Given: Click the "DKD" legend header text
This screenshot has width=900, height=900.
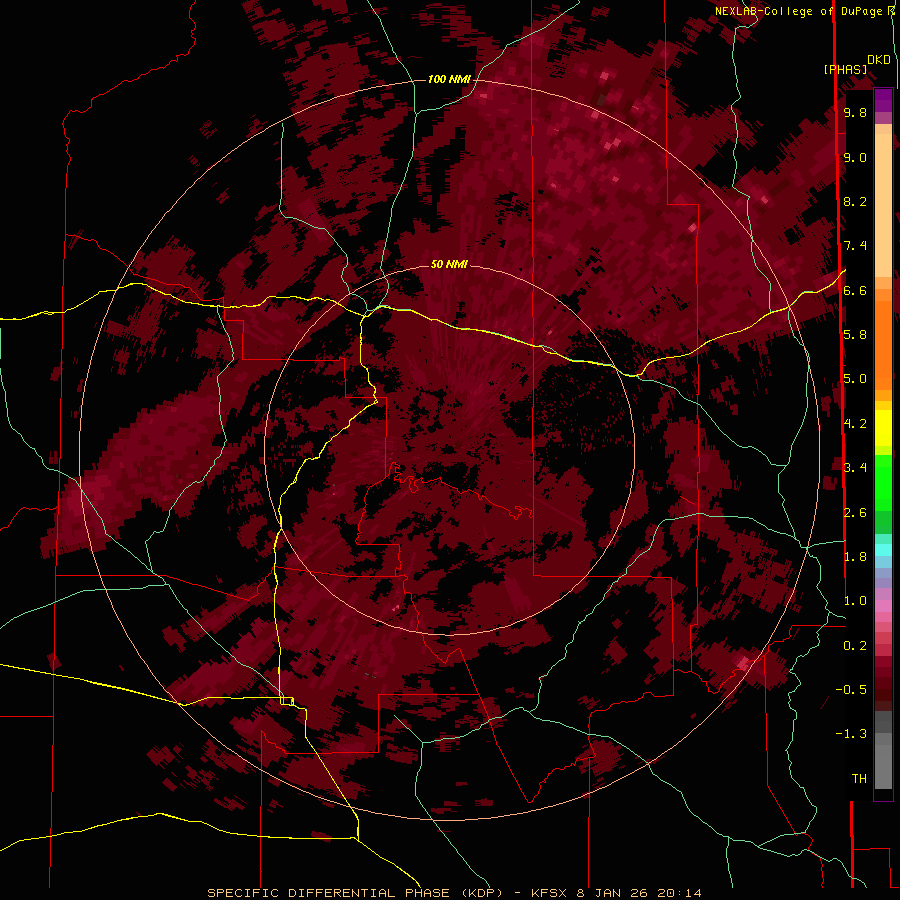Looking at the screenshot, I should pyautogui.click(x=879, y=60).
